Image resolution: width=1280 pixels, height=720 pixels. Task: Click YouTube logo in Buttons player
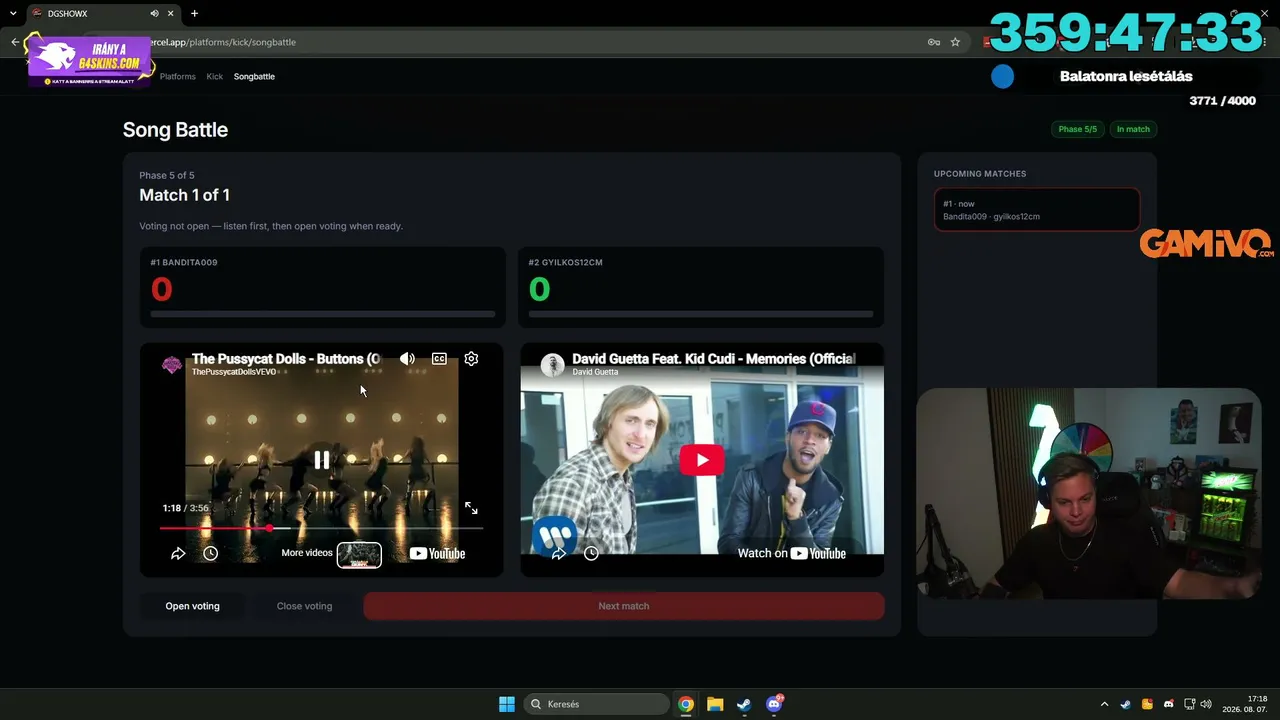pyautogui.click(x=437, y=554)
